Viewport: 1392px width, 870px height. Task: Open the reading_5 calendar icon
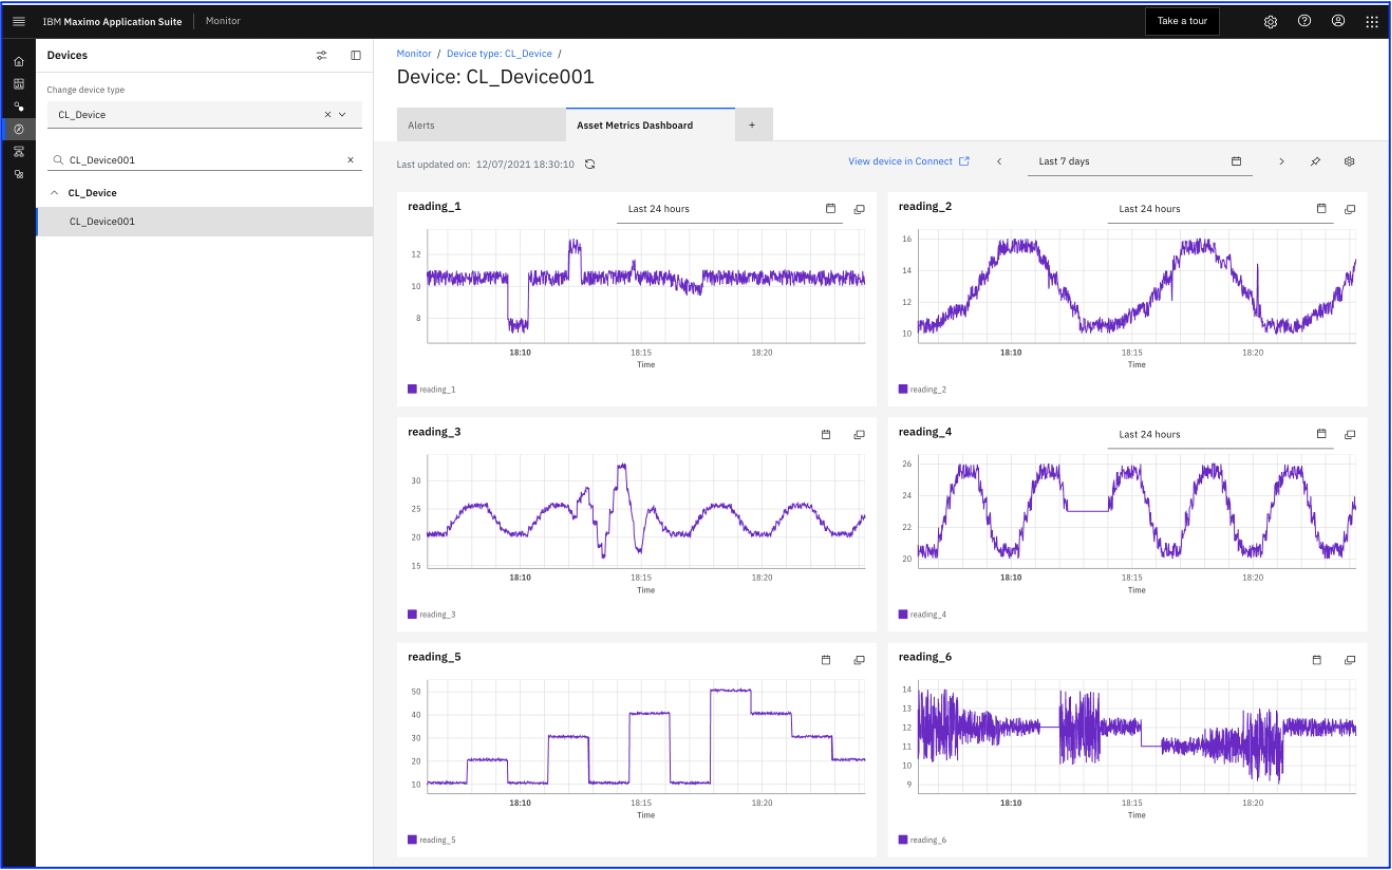tap(826, 660)
